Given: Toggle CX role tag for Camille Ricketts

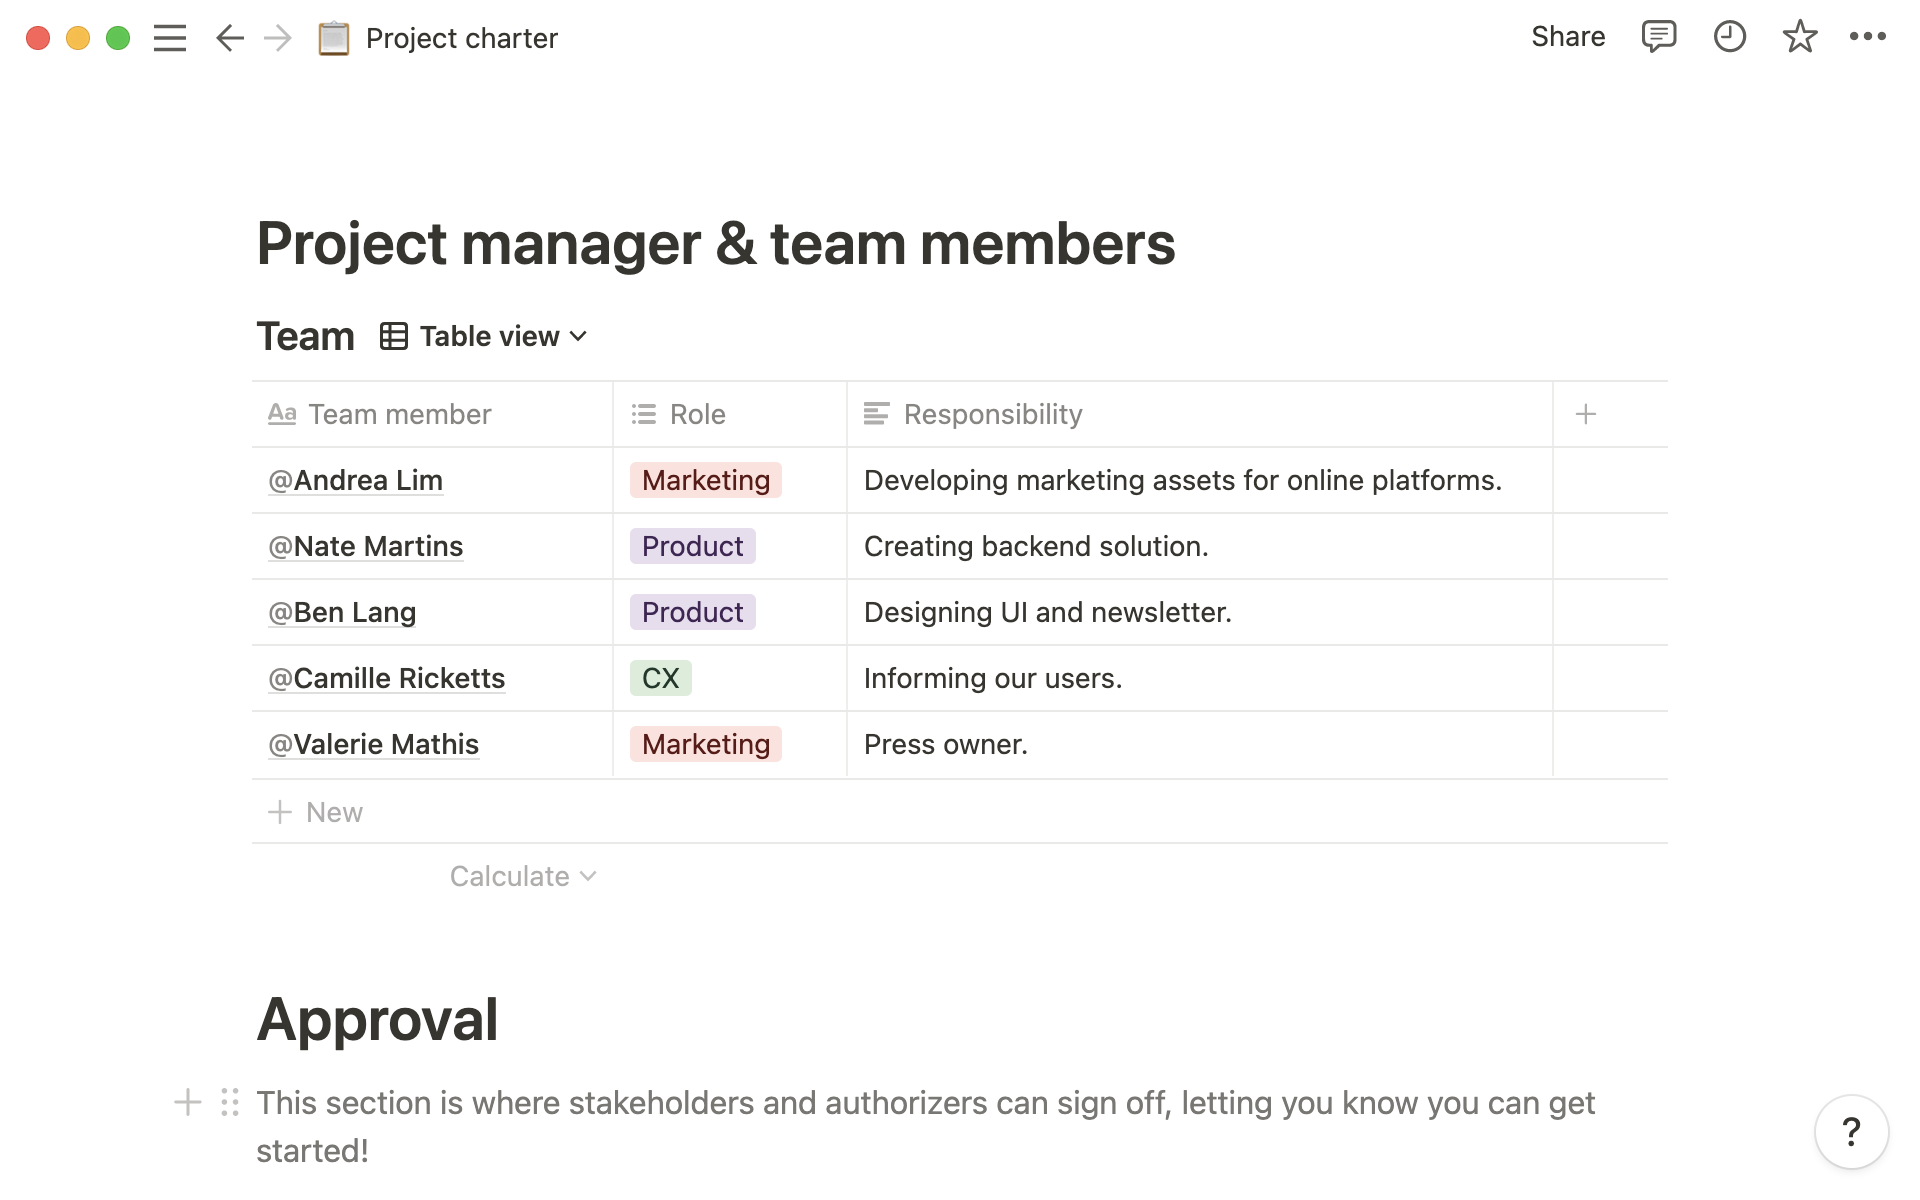Looking at the screenshot, I should click(x=661, y=677).
